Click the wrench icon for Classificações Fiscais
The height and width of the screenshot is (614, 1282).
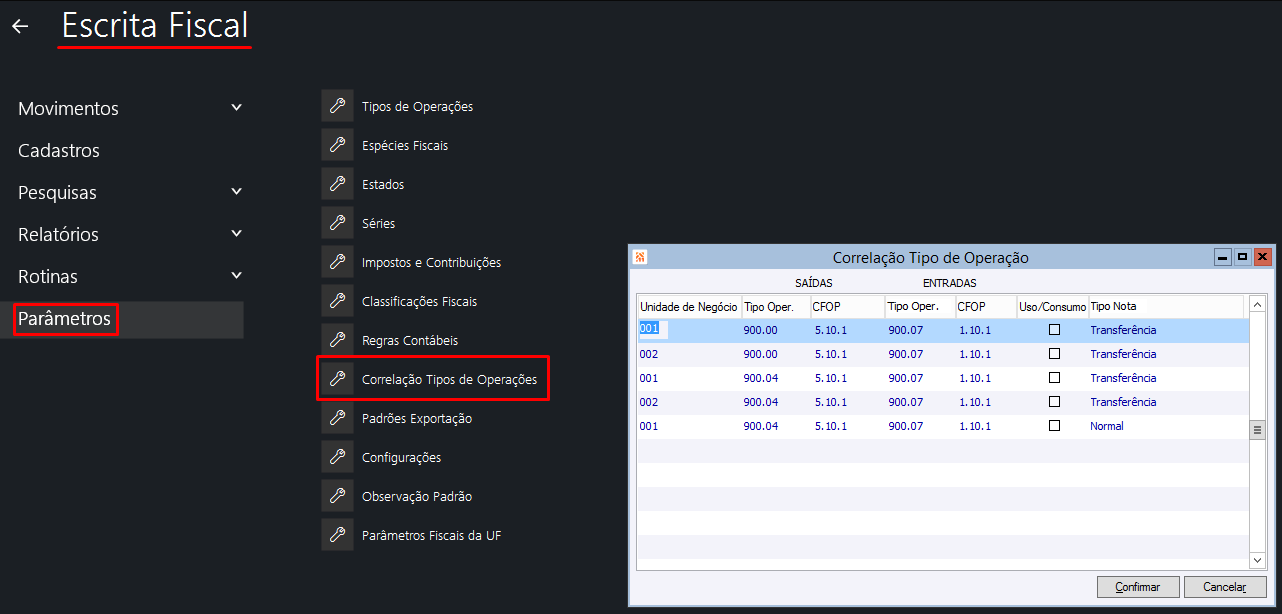pyautogui.click(x=338, y=301)
